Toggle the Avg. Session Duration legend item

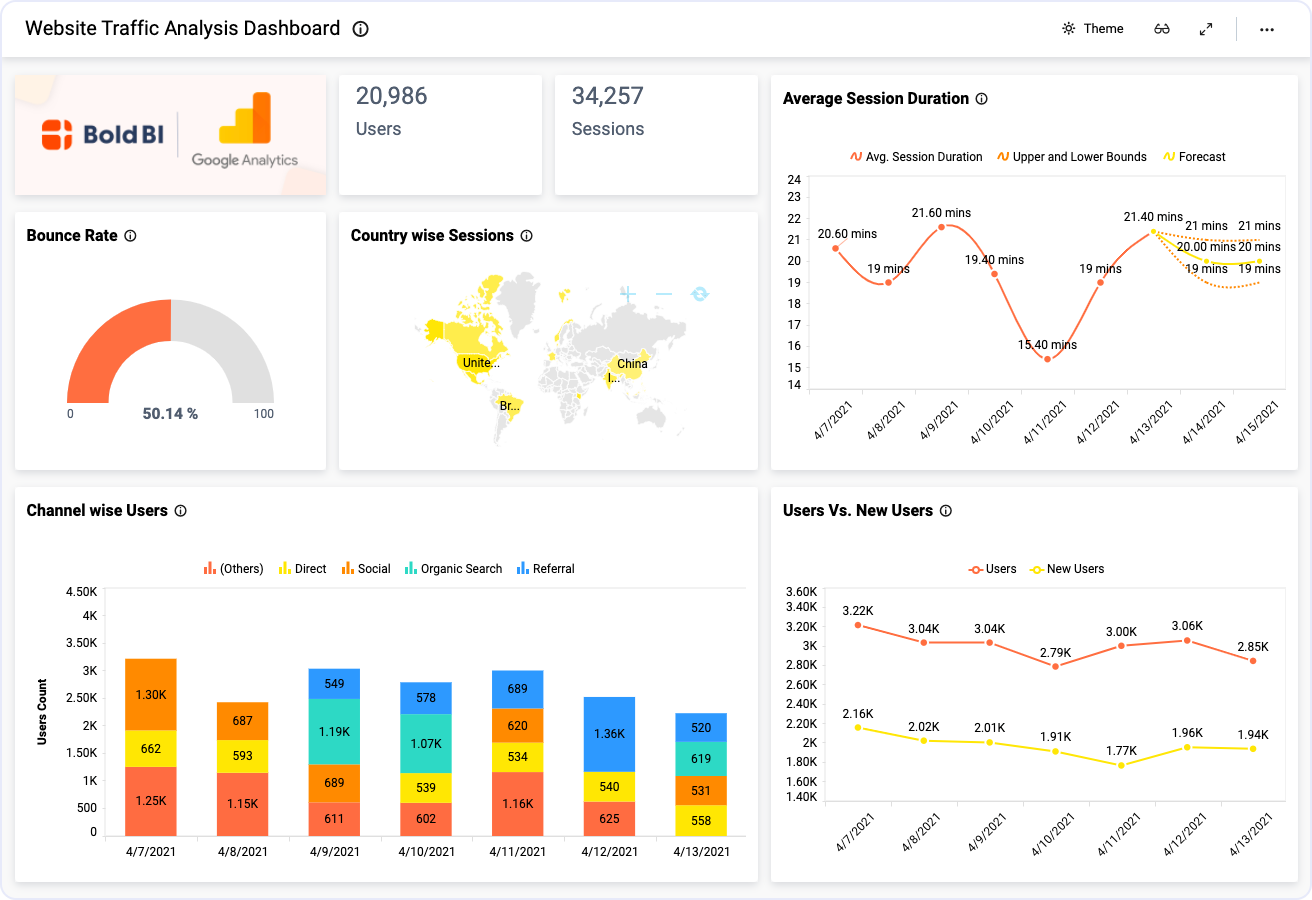(916, 157)
